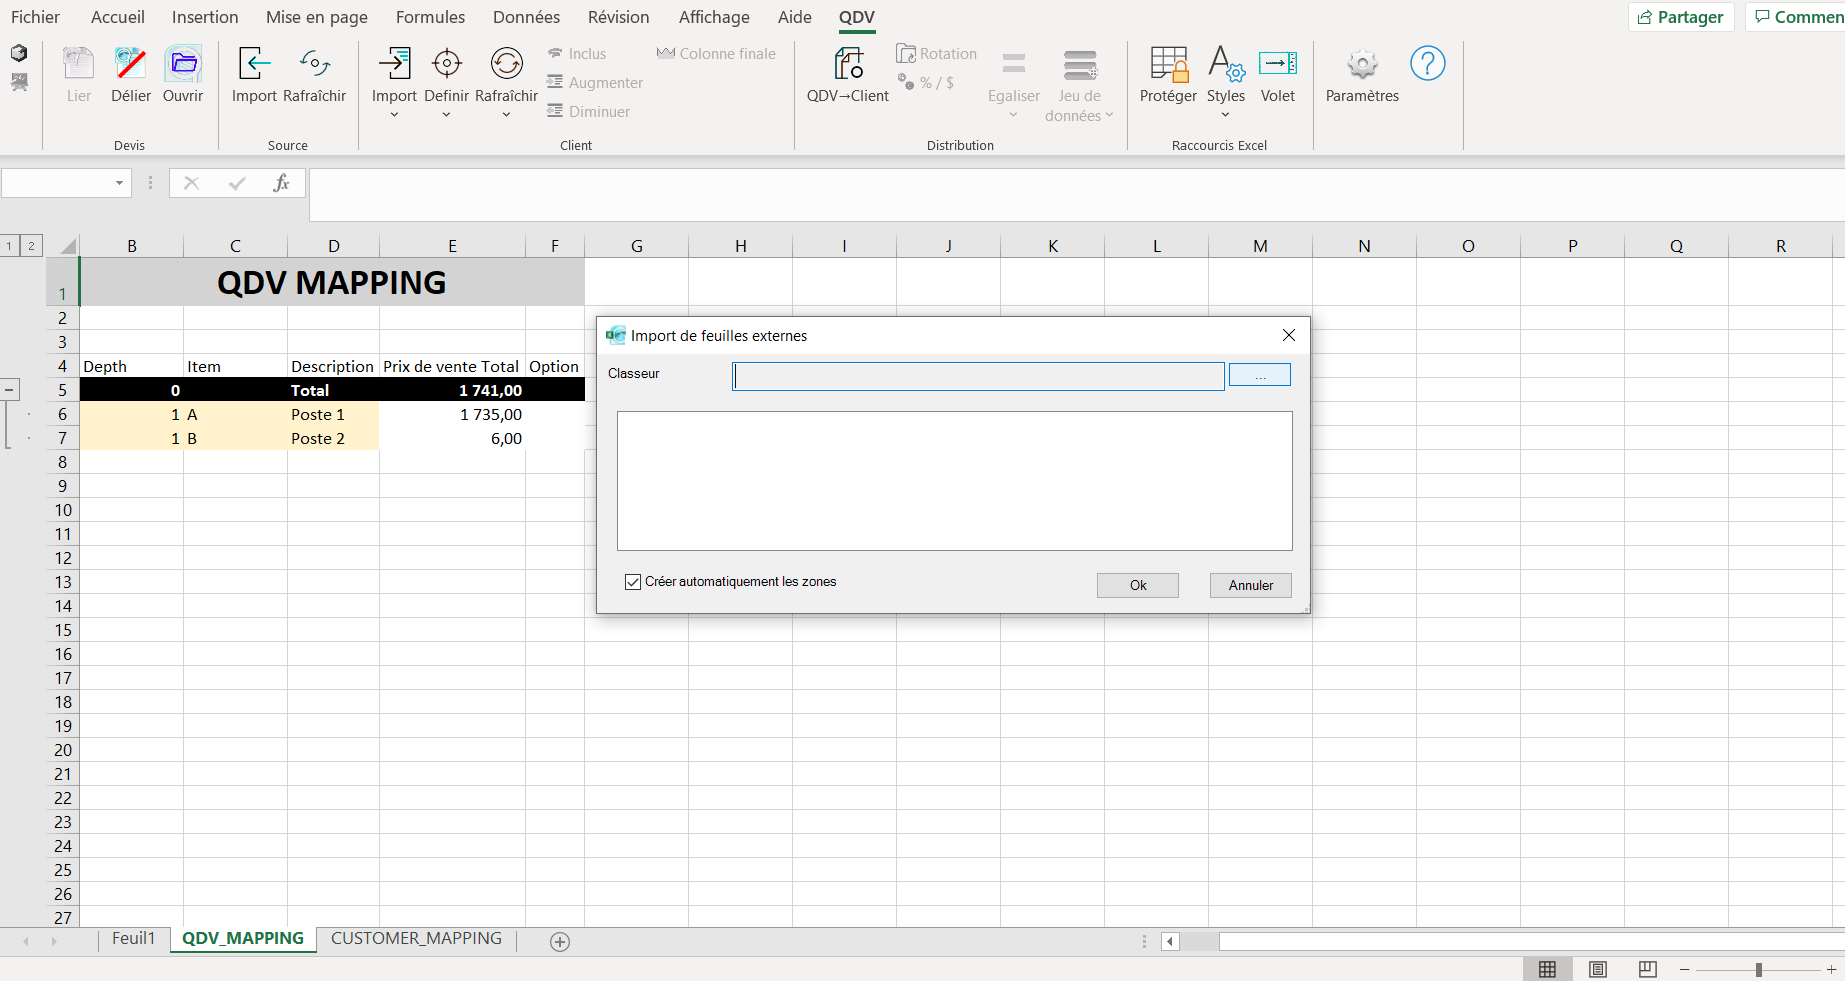Image resolution: width=1845 pixels, height=981 pixels.
Task: Click the zoom slider handle
Action: coord(1758,970)
